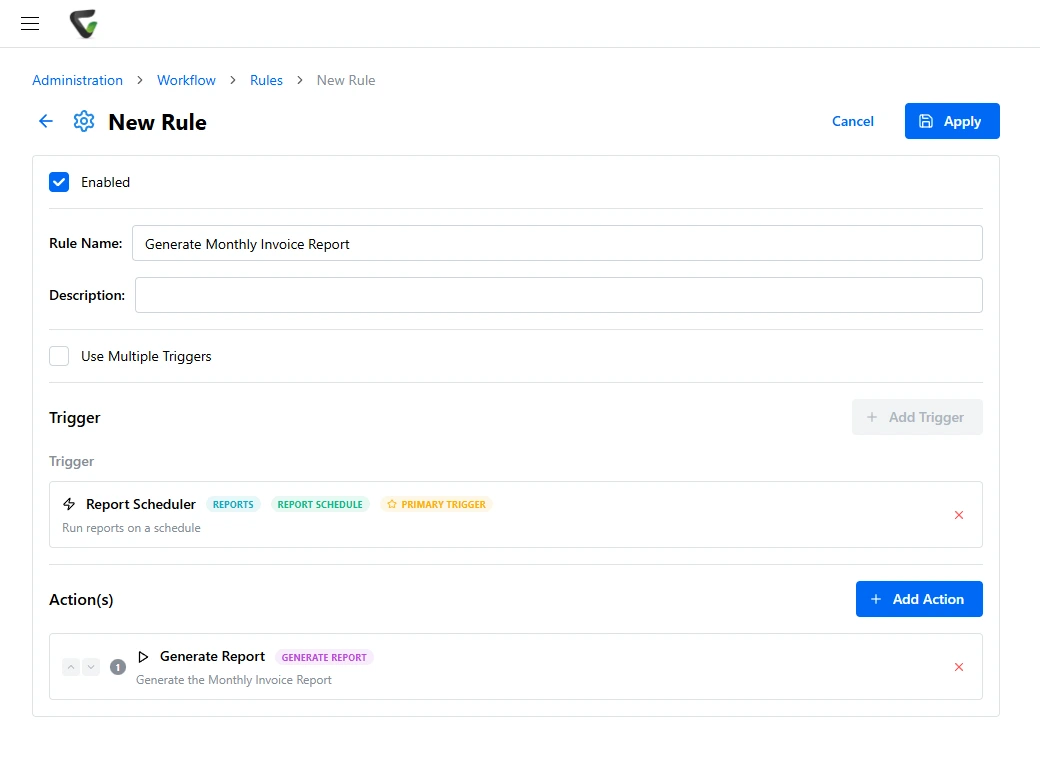
Task: Click 'Generate the Monthly Invoice Report' description
Action: [x=233, y=680]
